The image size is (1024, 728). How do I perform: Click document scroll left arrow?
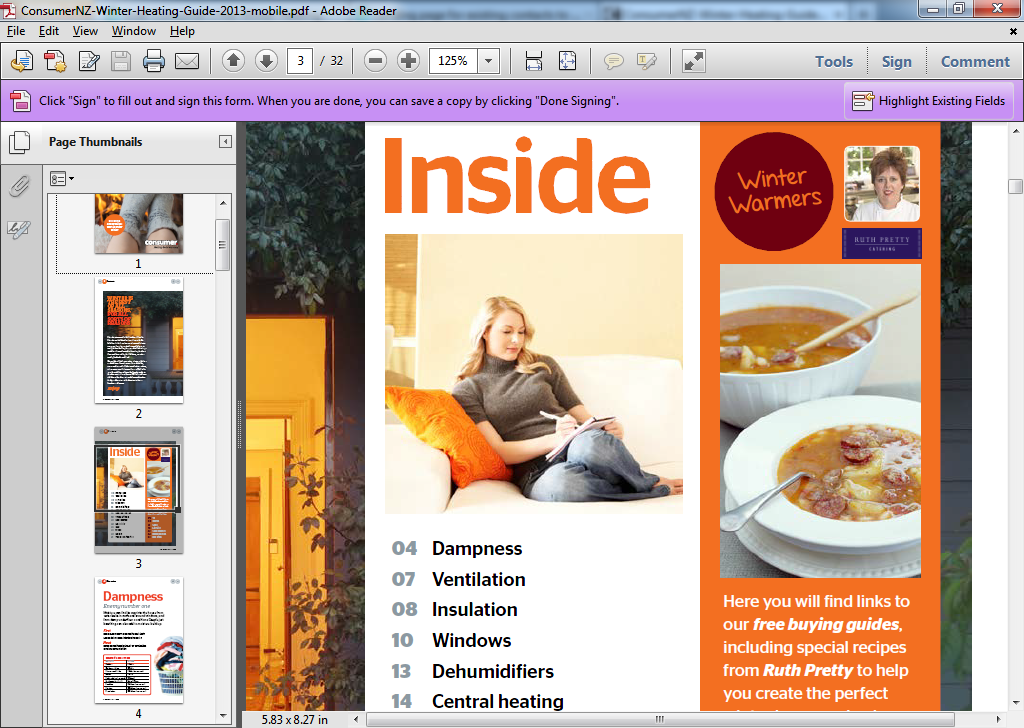pos(356,720)
